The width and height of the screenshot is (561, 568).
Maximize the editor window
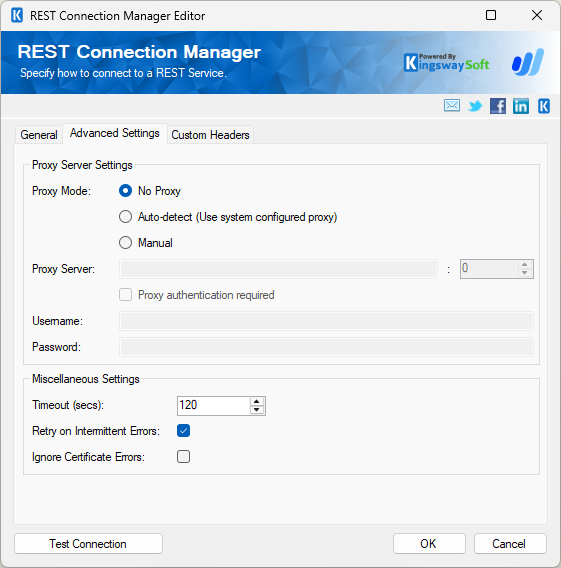tap(491, 15)
